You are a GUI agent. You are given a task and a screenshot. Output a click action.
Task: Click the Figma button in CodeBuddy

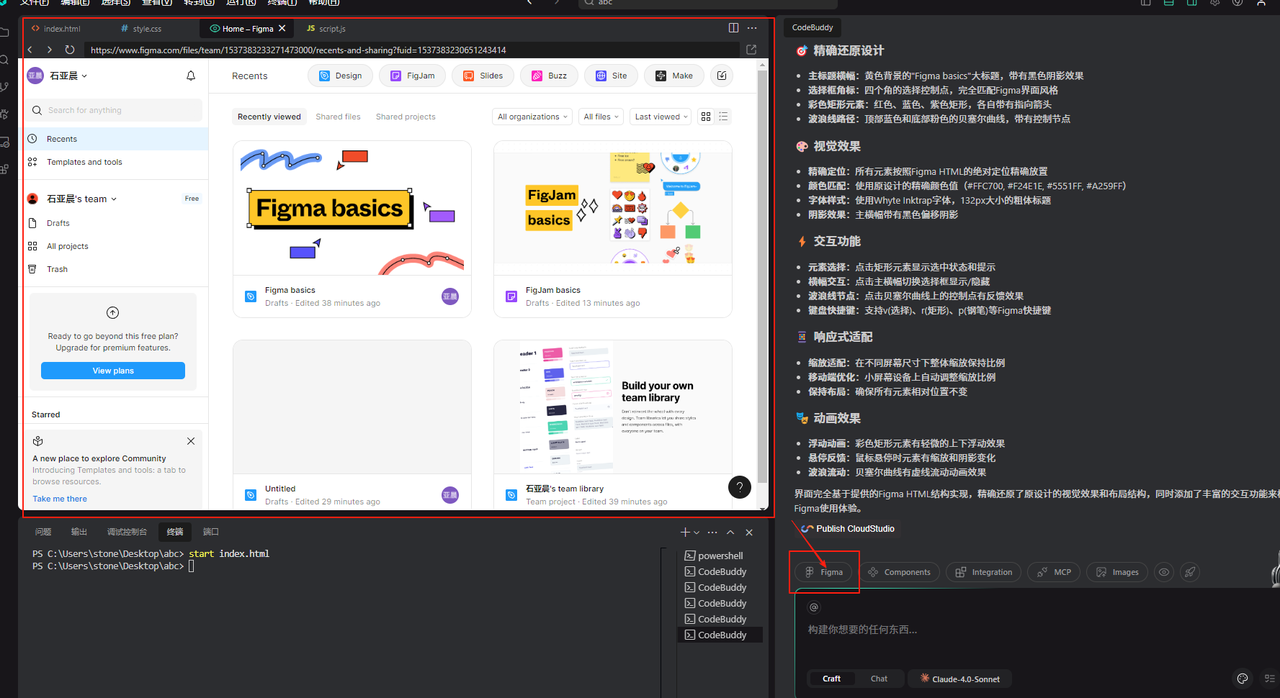(825, 572)
